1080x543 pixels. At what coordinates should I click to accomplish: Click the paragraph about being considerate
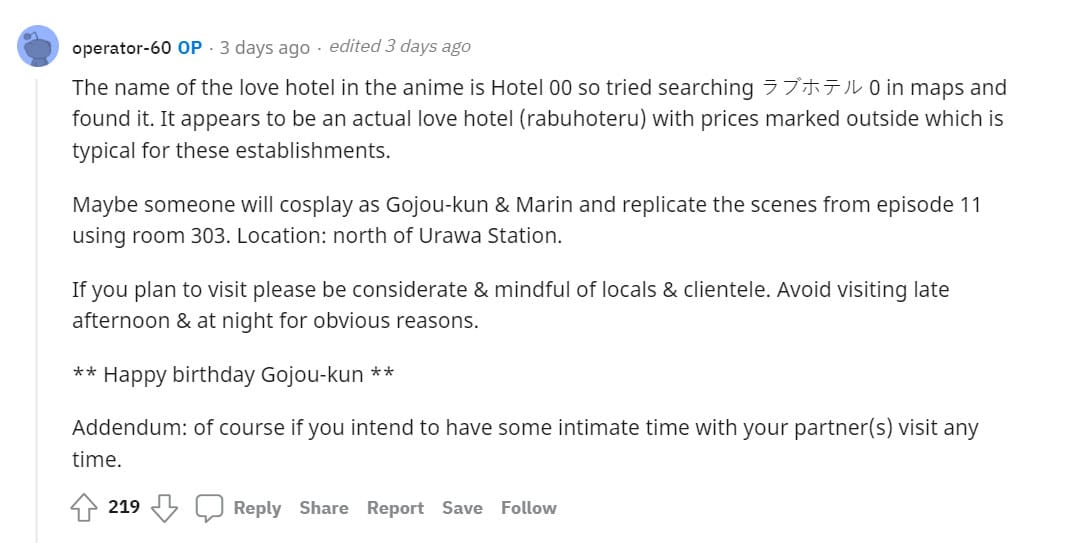(x=510, y=305)
